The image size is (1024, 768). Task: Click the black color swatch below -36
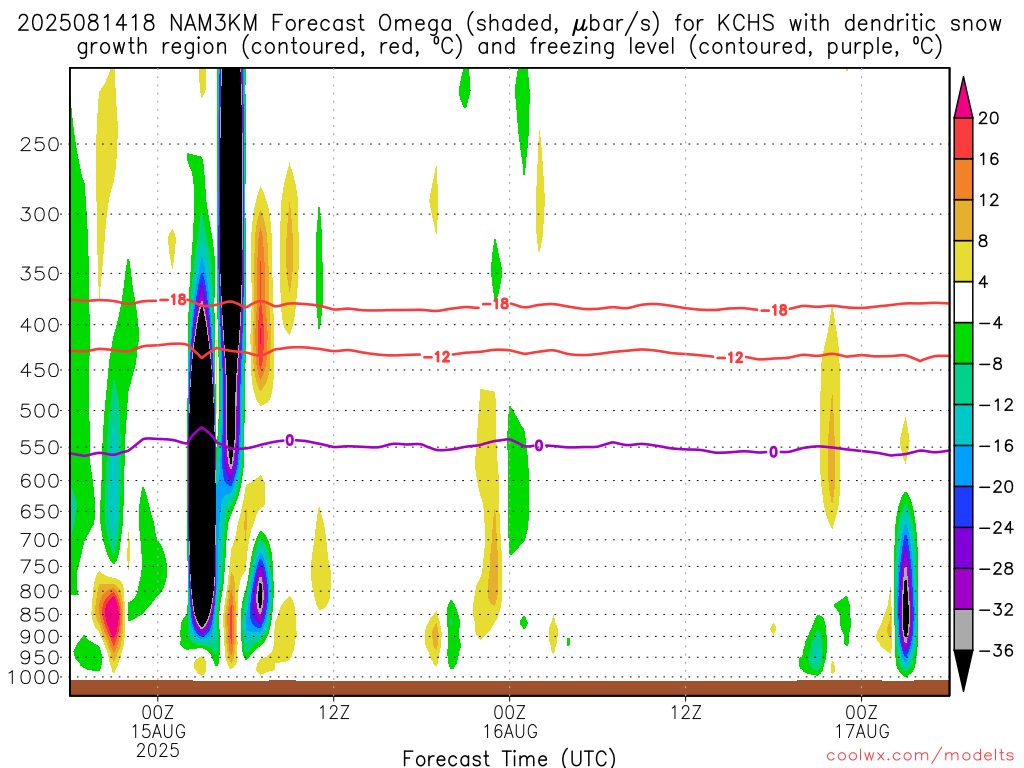(963, 671)
